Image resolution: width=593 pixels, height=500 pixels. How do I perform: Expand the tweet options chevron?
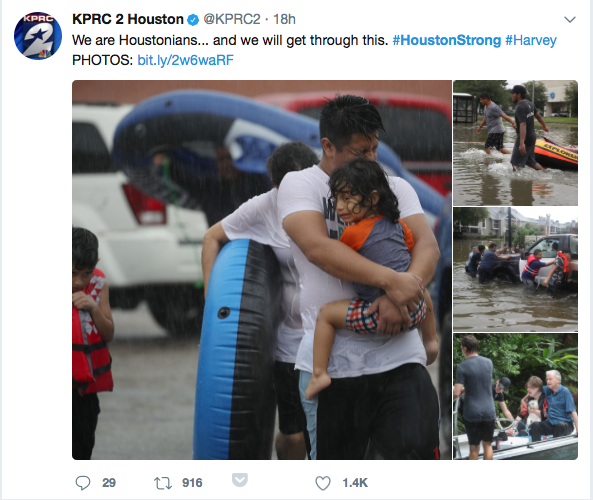click(570, 19)
